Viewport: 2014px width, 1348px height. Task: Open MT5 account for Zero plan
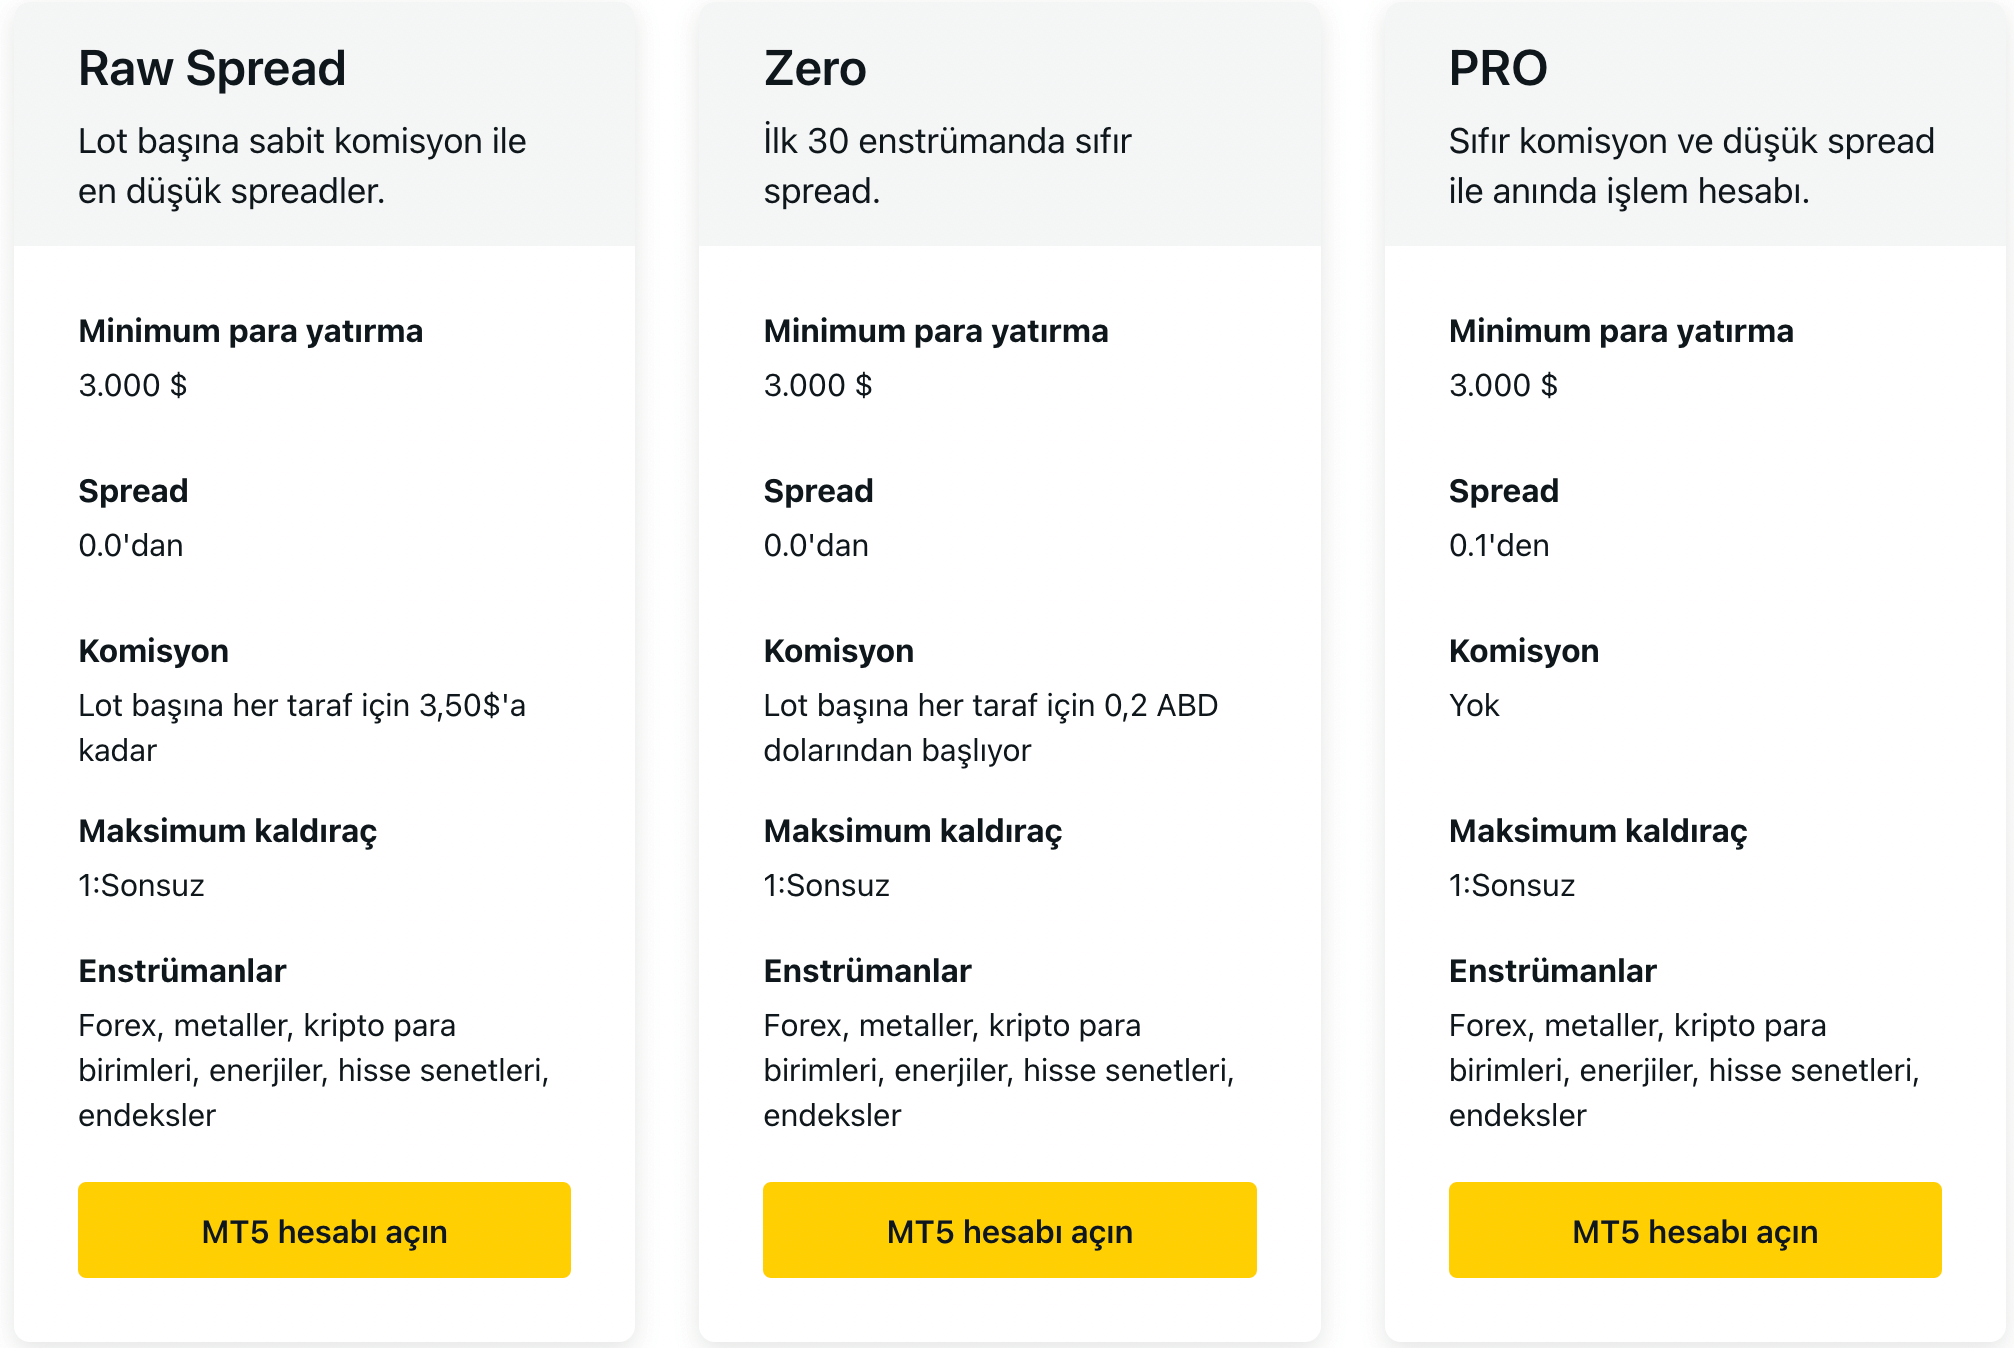1009,1230
